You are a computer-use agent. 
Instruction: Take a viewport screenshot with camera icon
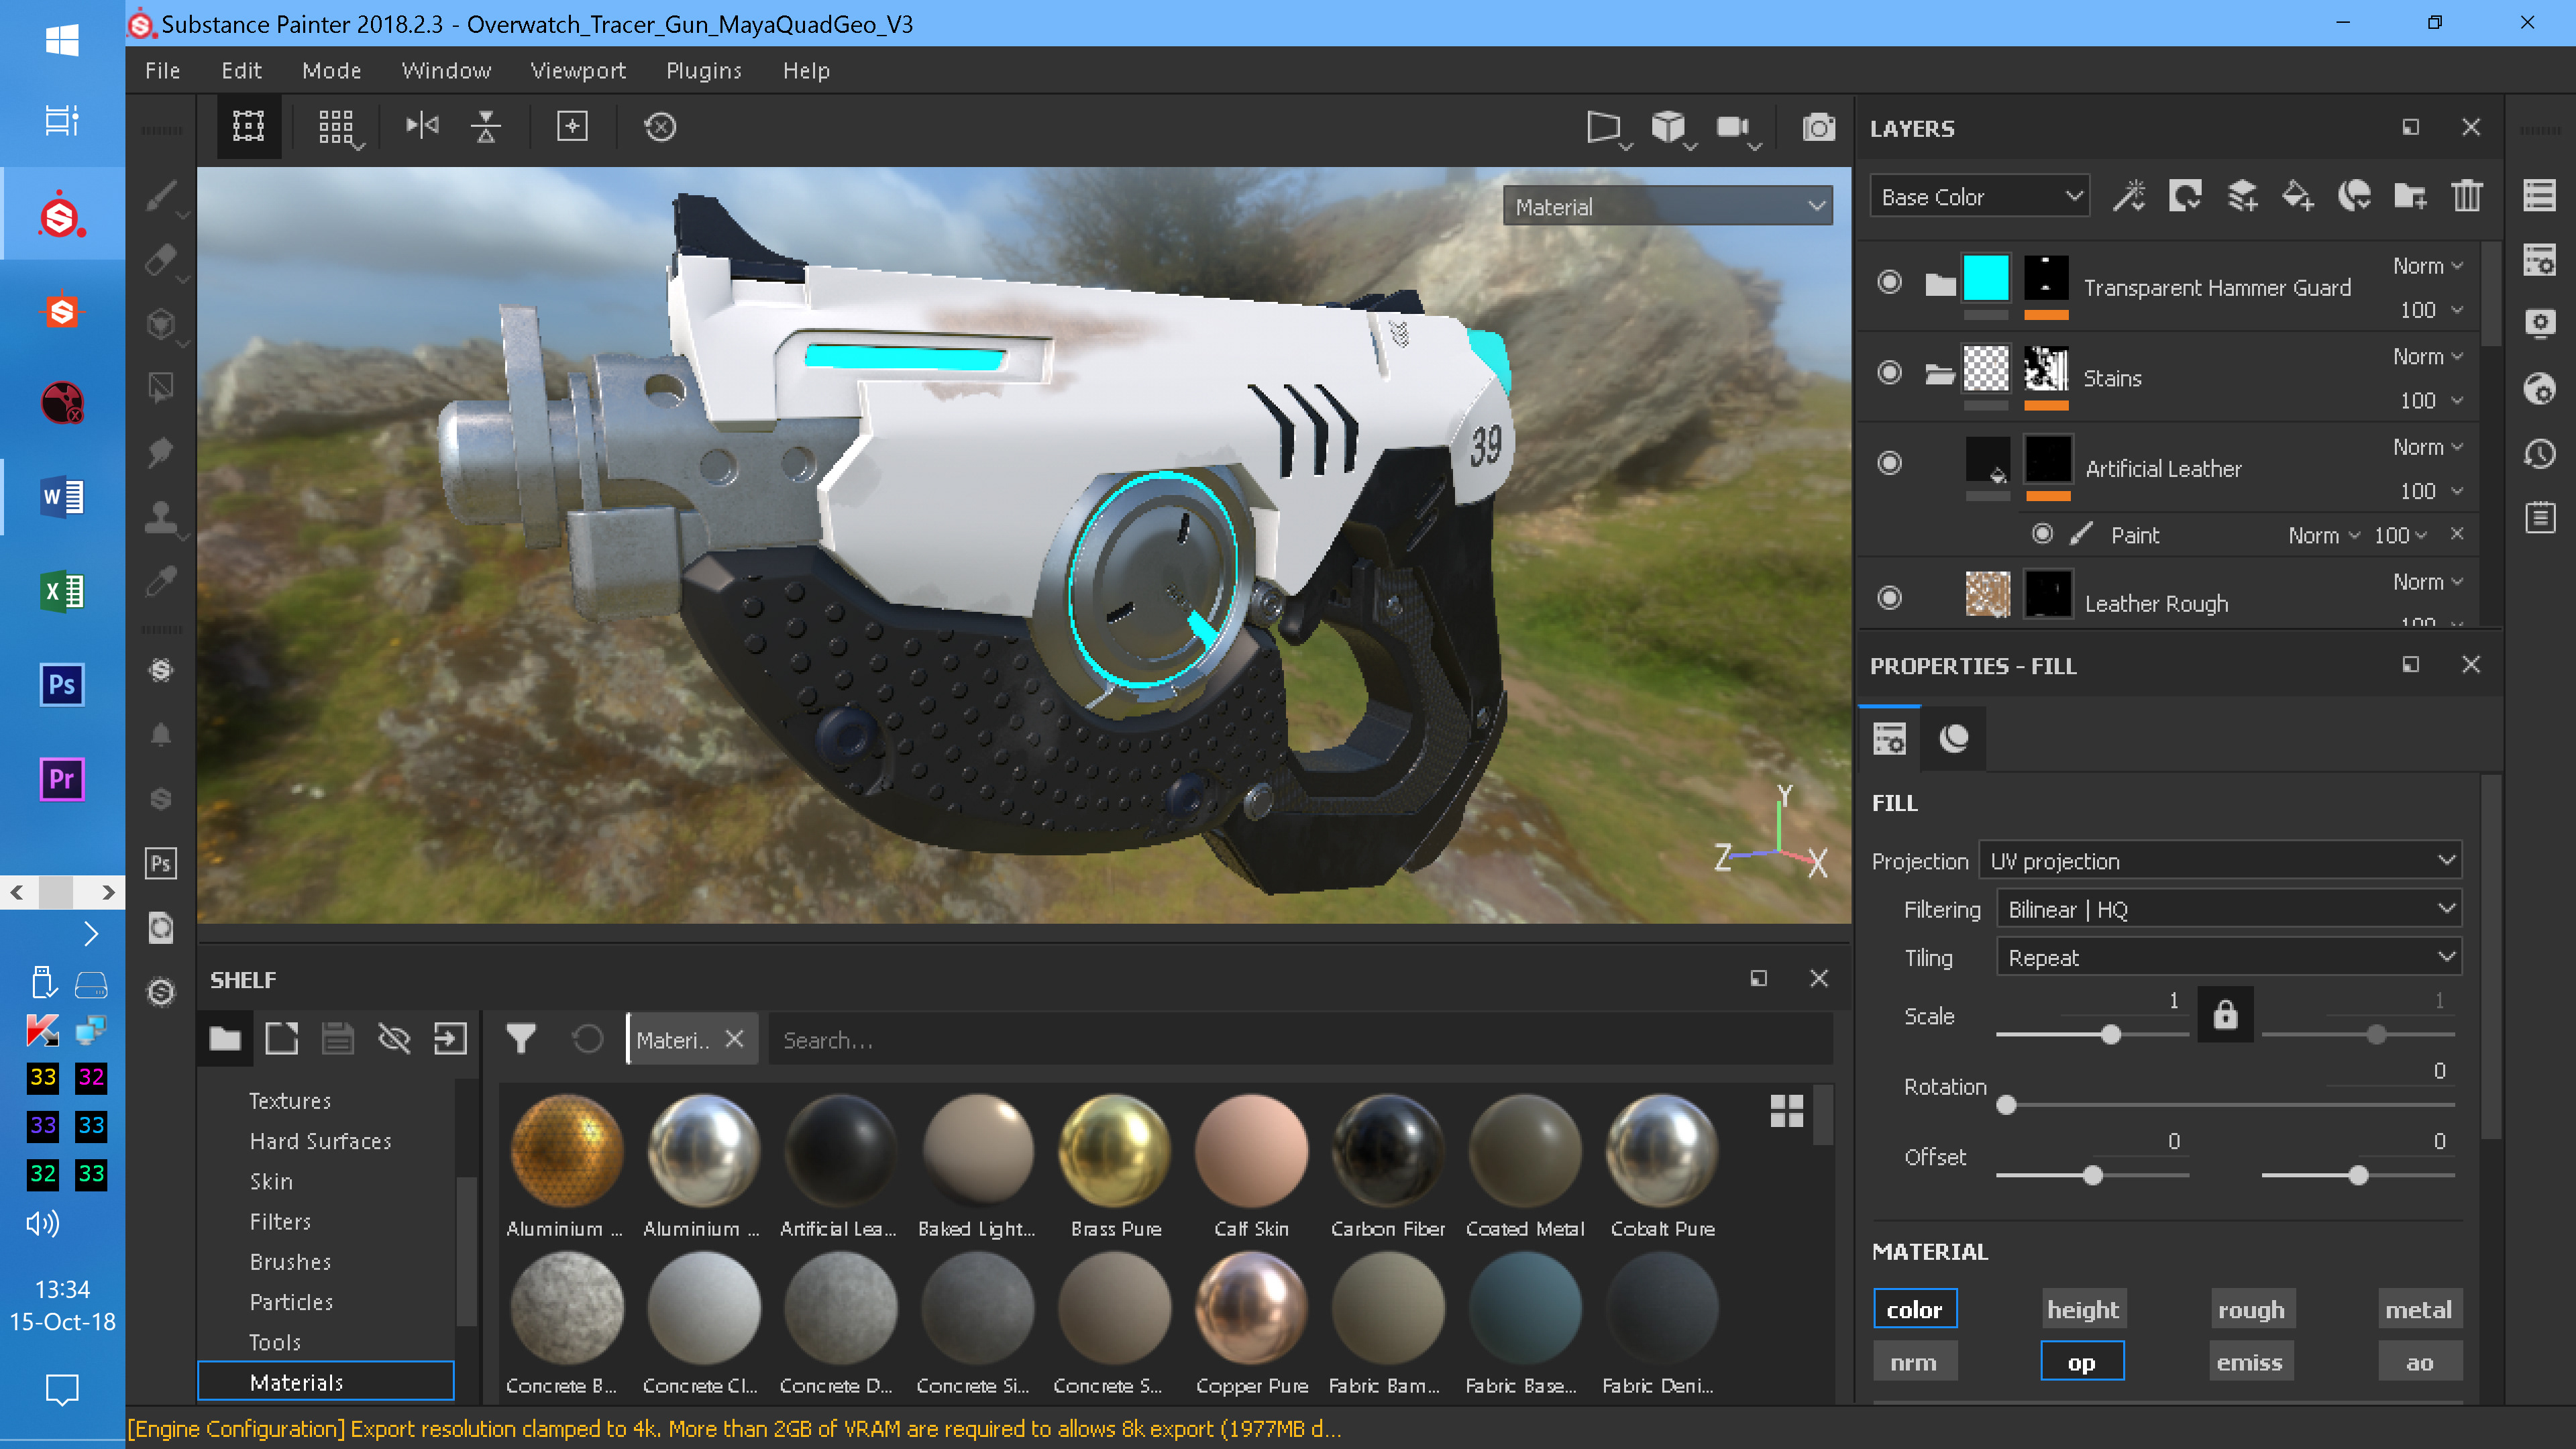[x=1818, y=127]
